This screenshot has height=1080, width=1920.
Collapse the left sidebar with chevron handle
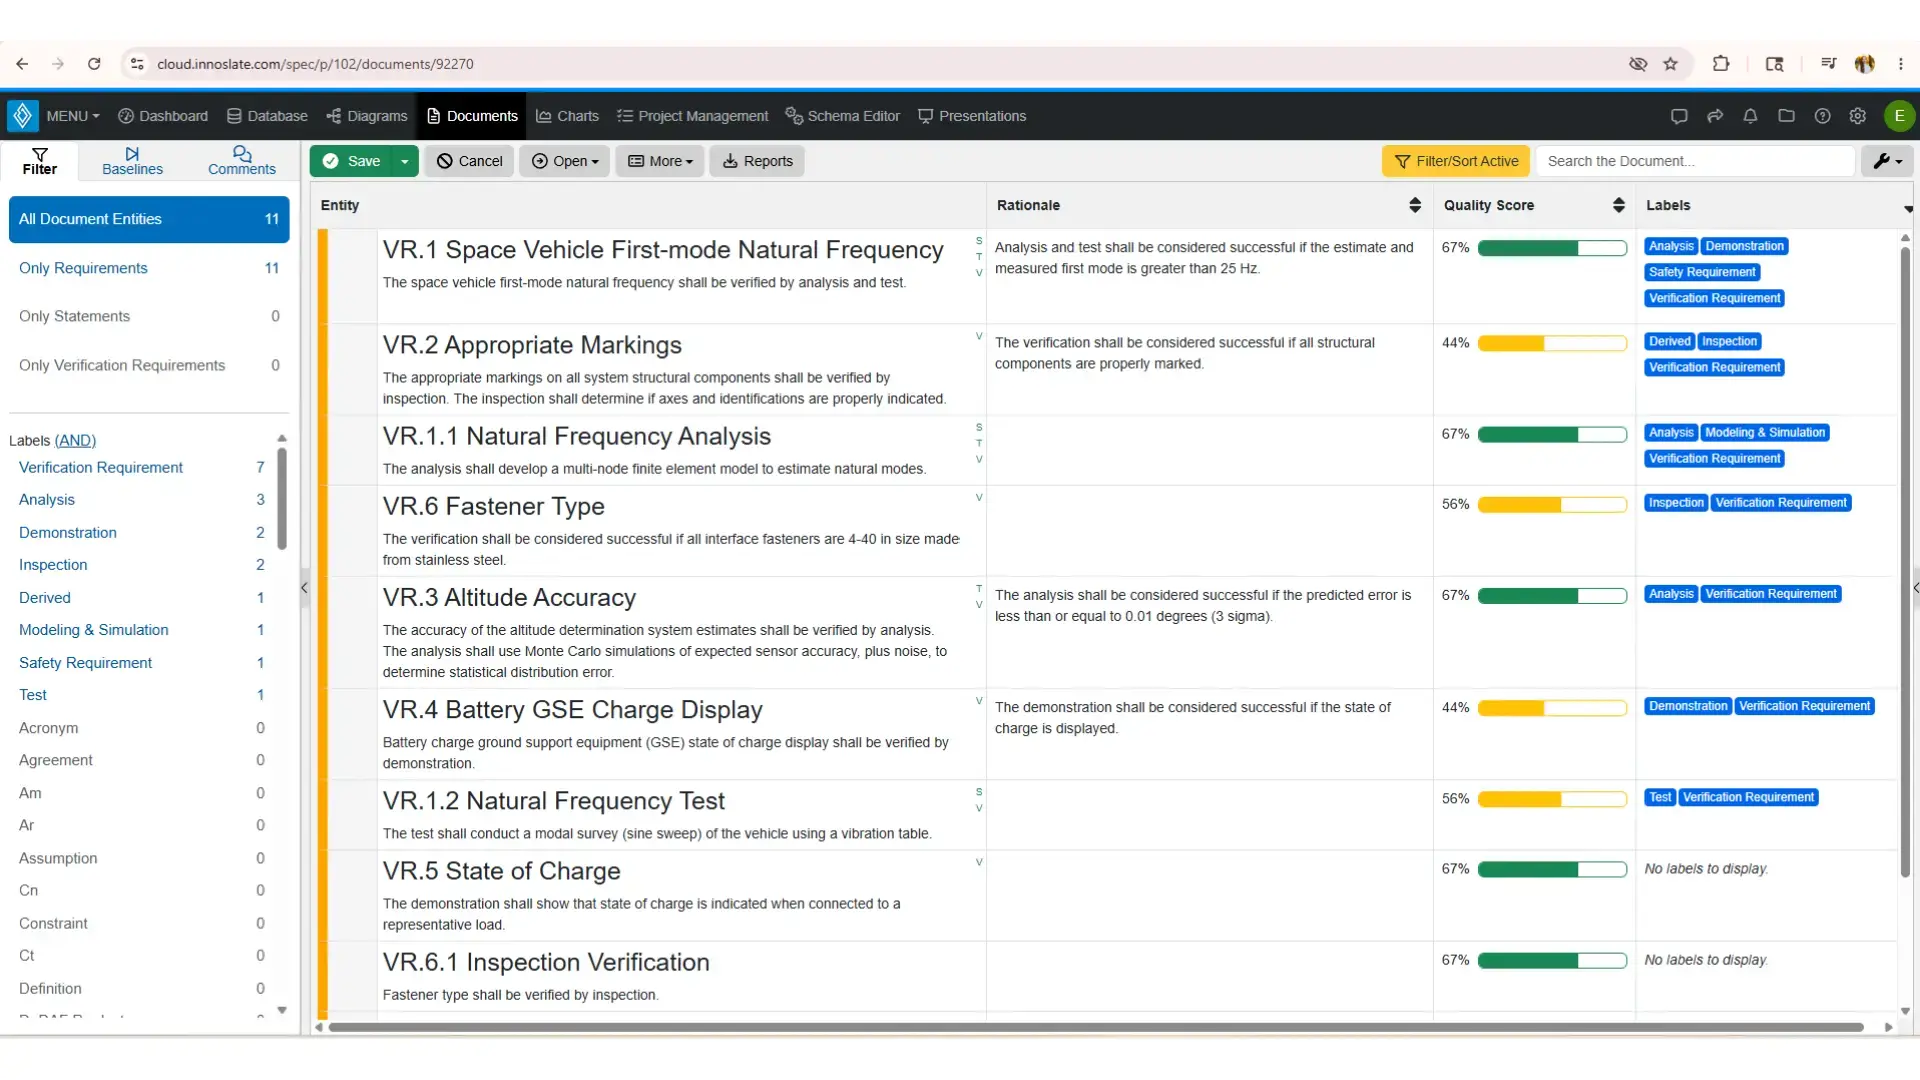click(x=304, y=588)
